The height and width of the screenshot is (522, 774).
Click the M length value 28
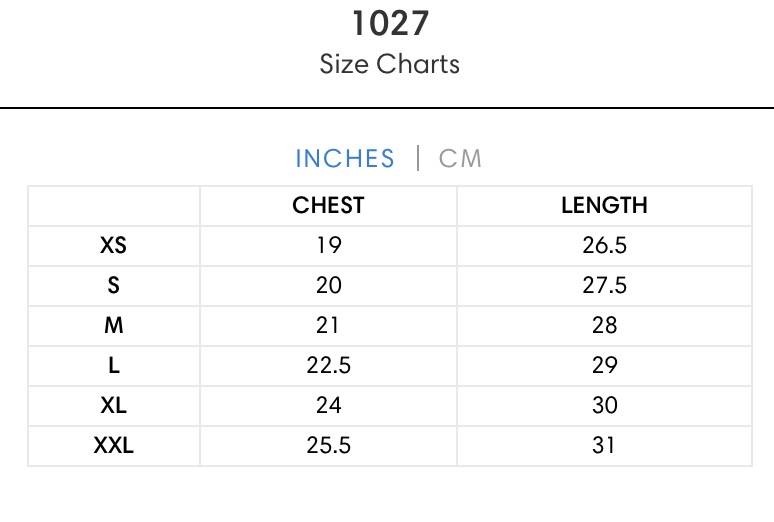605,325
